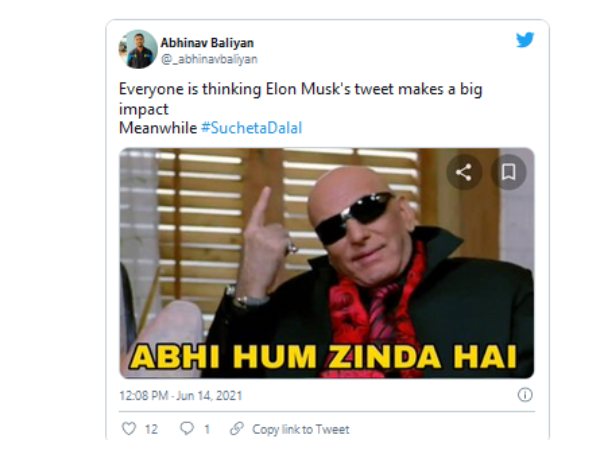This screenshot has width=600, height=450.
Task: Open the tweet info icon
Action: (x=524, y=395)
